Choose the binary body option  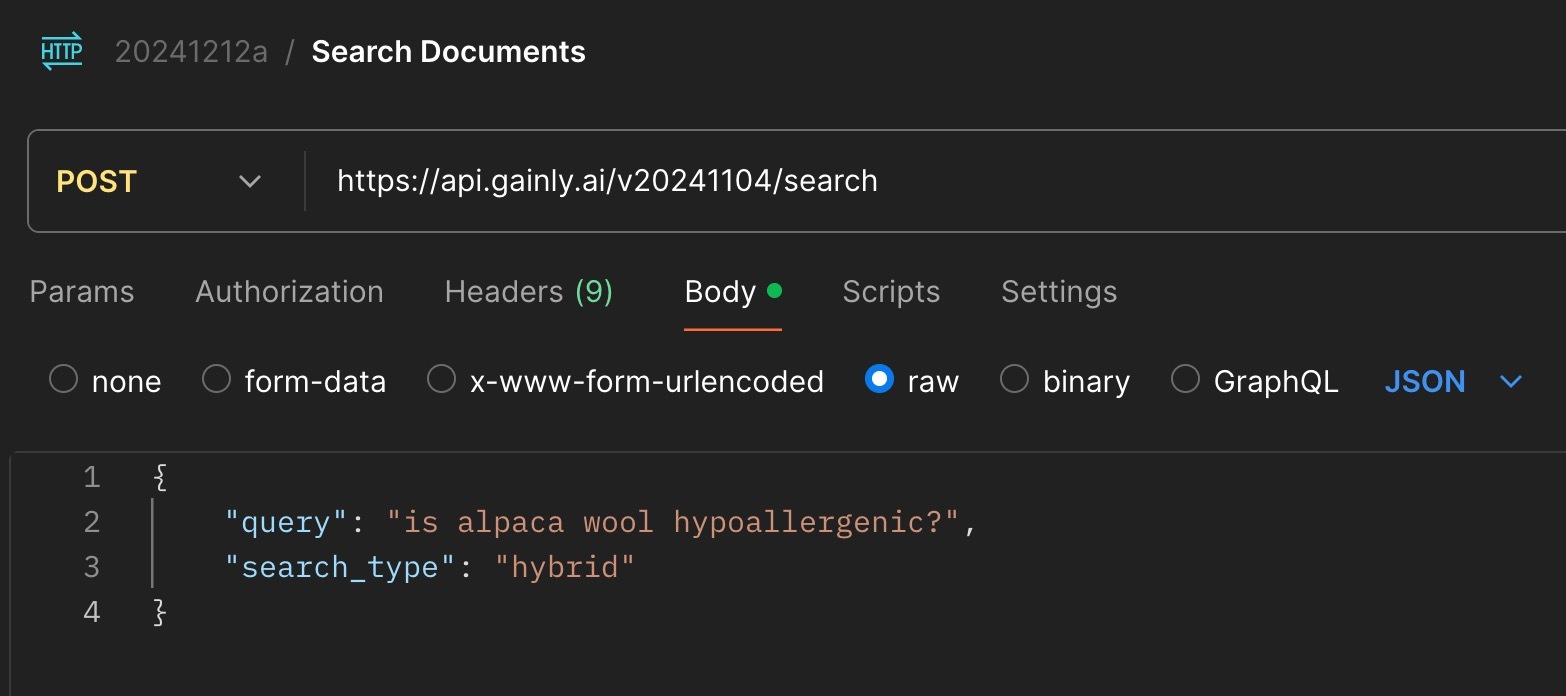(1015, 381)
